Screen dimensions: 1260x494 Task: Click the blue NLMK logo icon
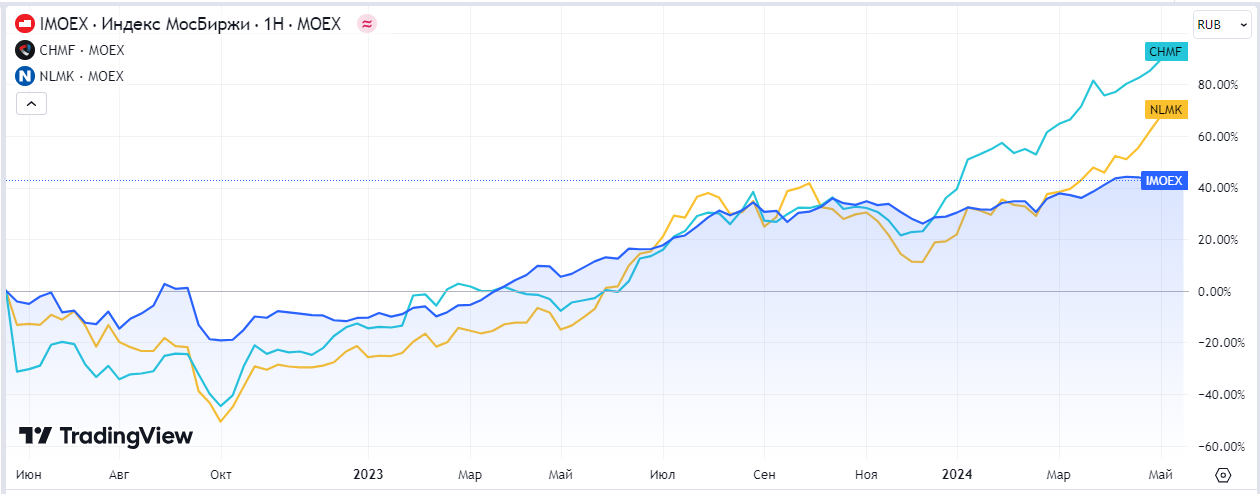pyautogui.click(x=25, y=76)
